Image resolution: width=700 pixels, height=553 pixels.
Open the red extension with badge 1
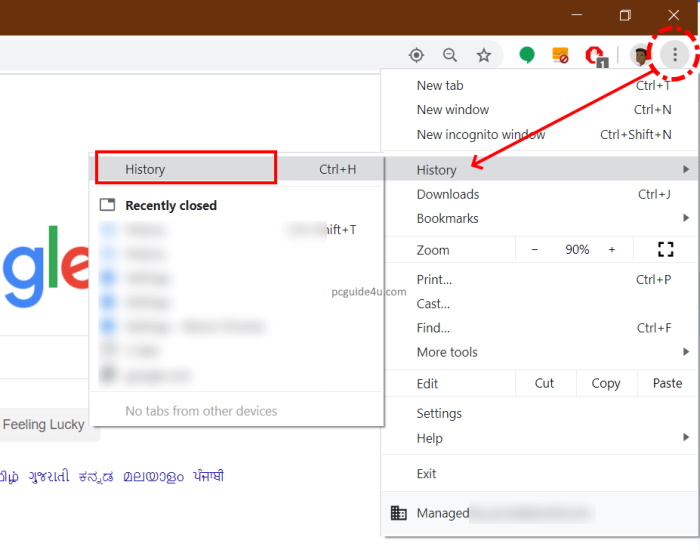[x=596, y=56]
